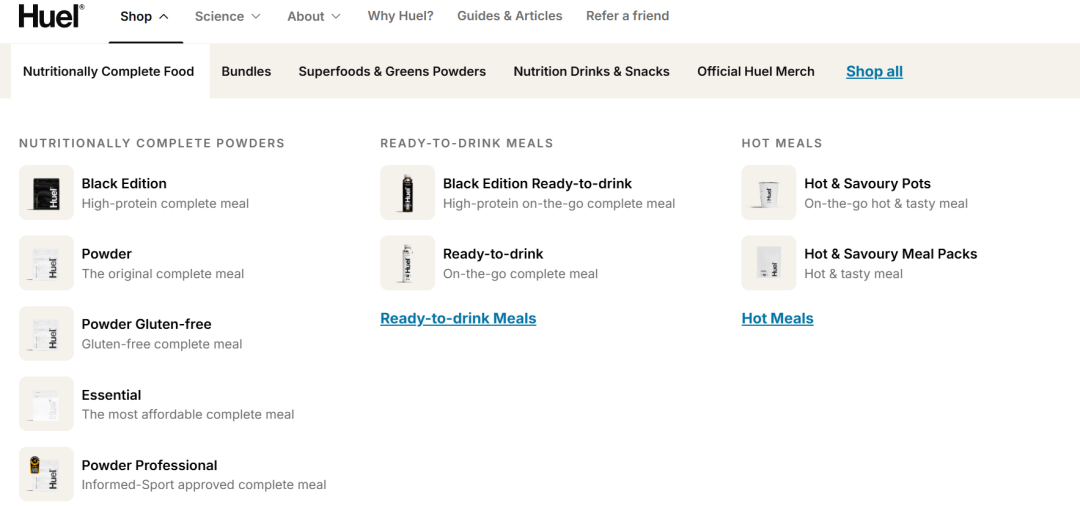Click 'High-protein complete meal' description

(x=165, y=204)
